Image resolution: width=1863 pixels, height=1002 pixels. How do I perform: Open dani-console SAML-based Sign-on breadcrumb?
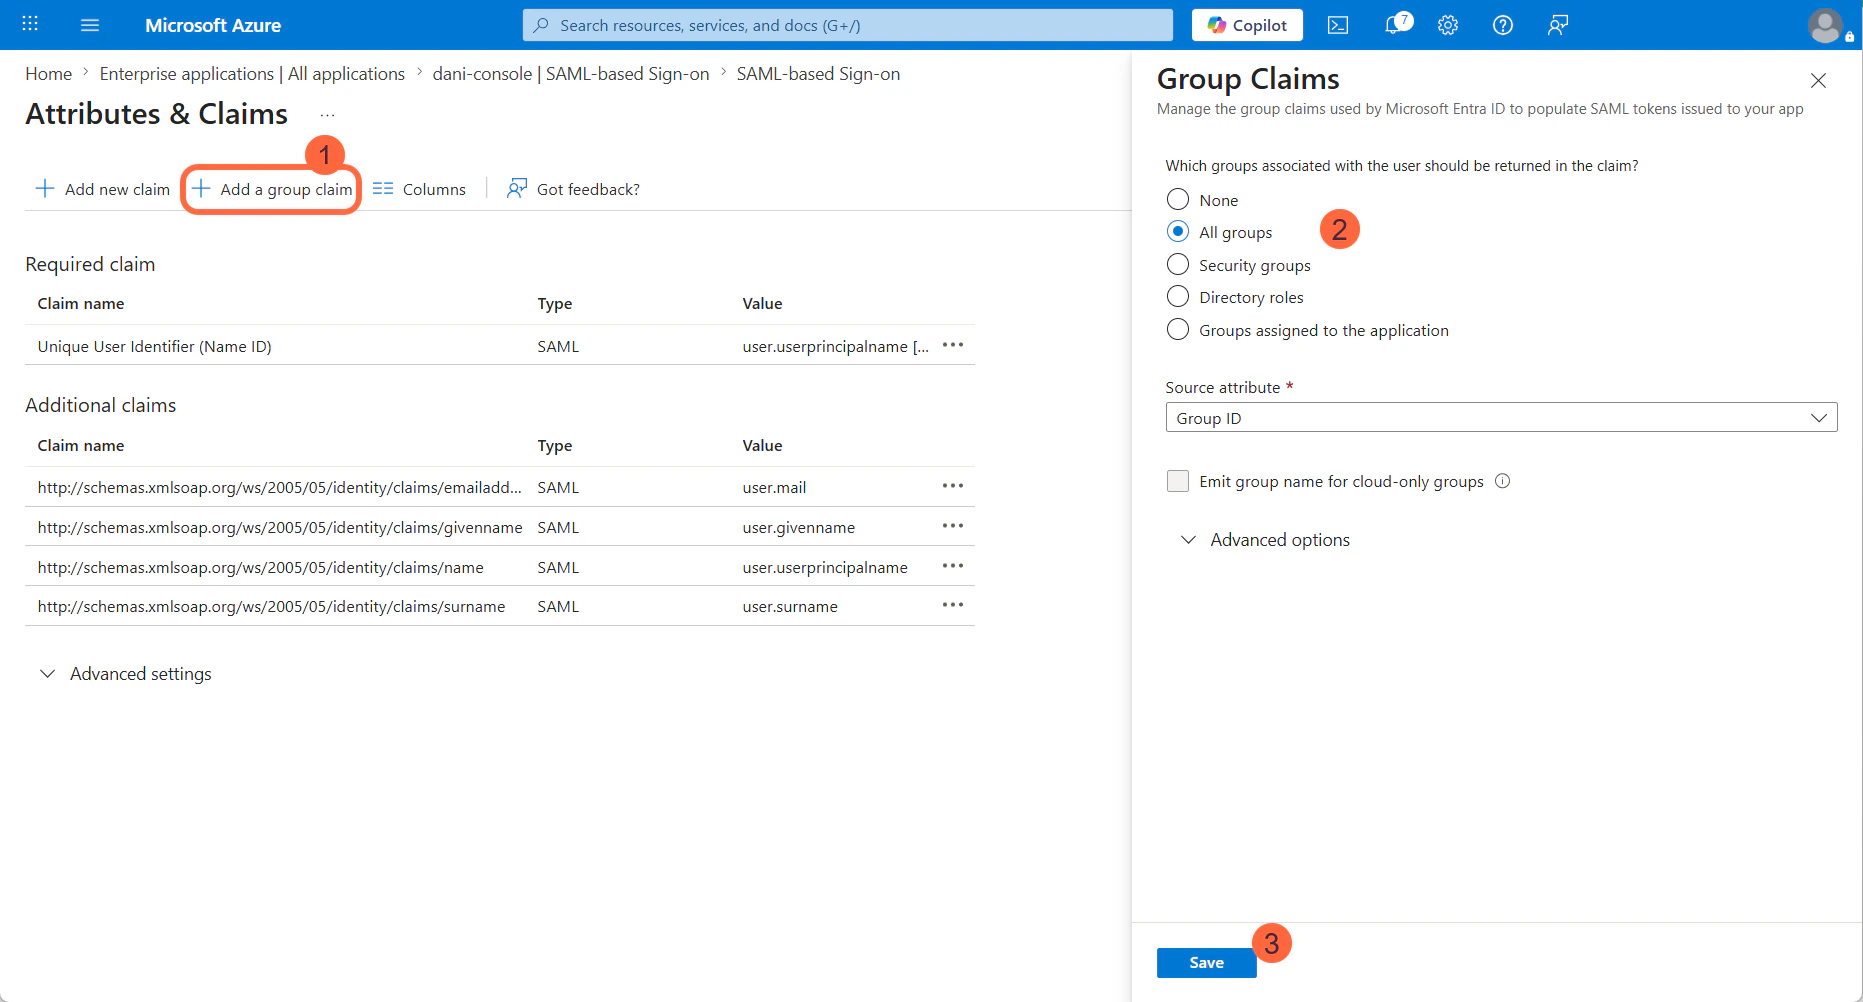[x=571, y=74]
